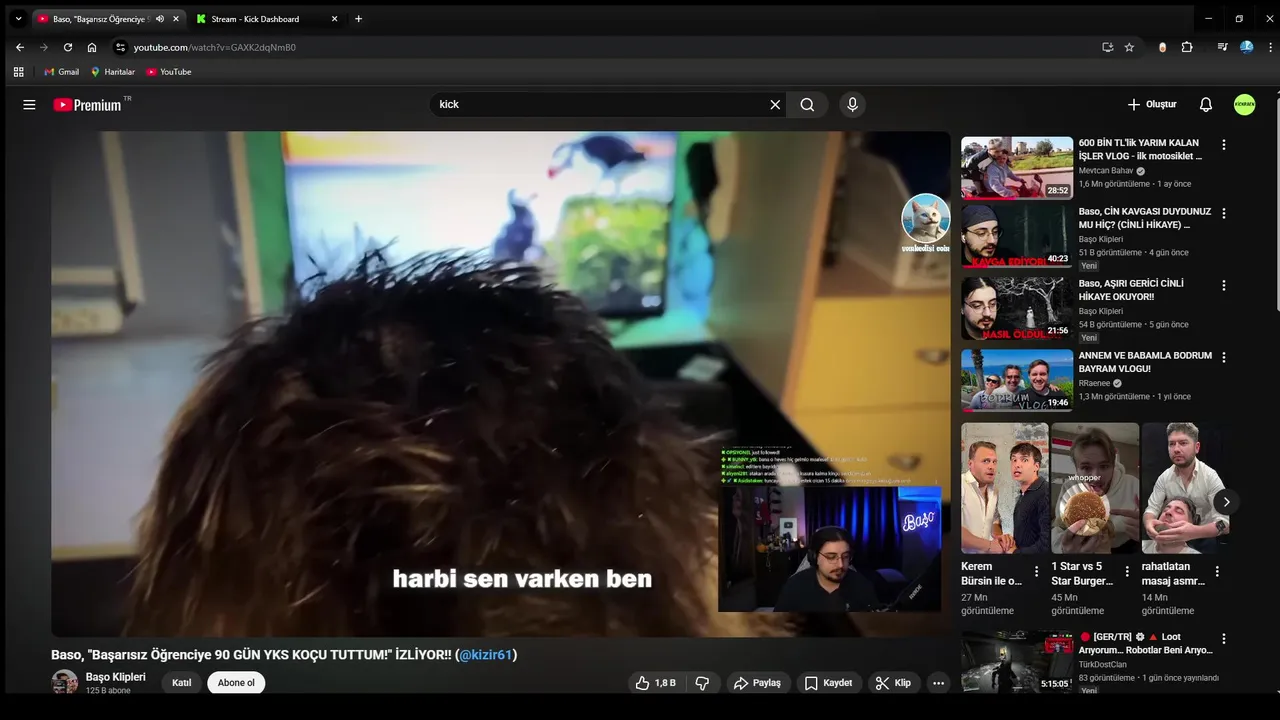Image resolution: width=1280 pixels, height=720 pixels.
Task: Open RRaenee channel name
Action: coord(1095,383)
